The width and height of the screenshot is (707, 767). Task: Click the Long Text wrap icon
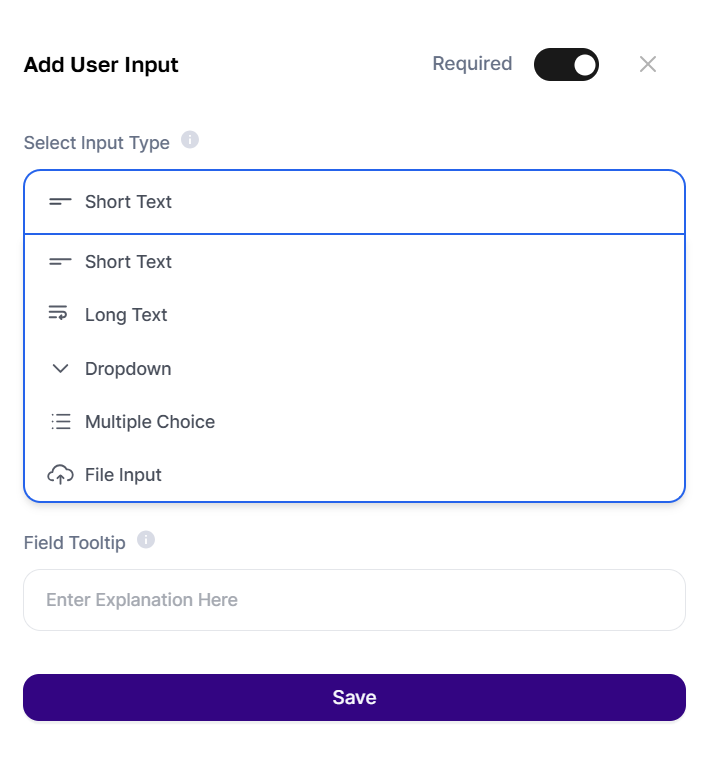(x=58, y=313)
